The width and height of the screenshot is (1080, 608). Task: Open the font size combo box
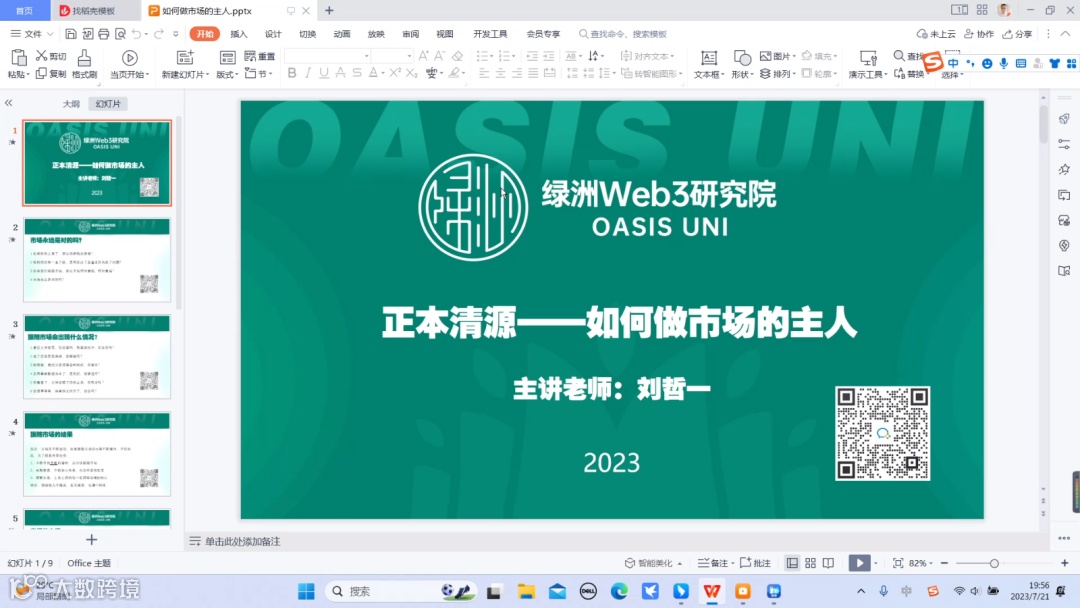393,56
